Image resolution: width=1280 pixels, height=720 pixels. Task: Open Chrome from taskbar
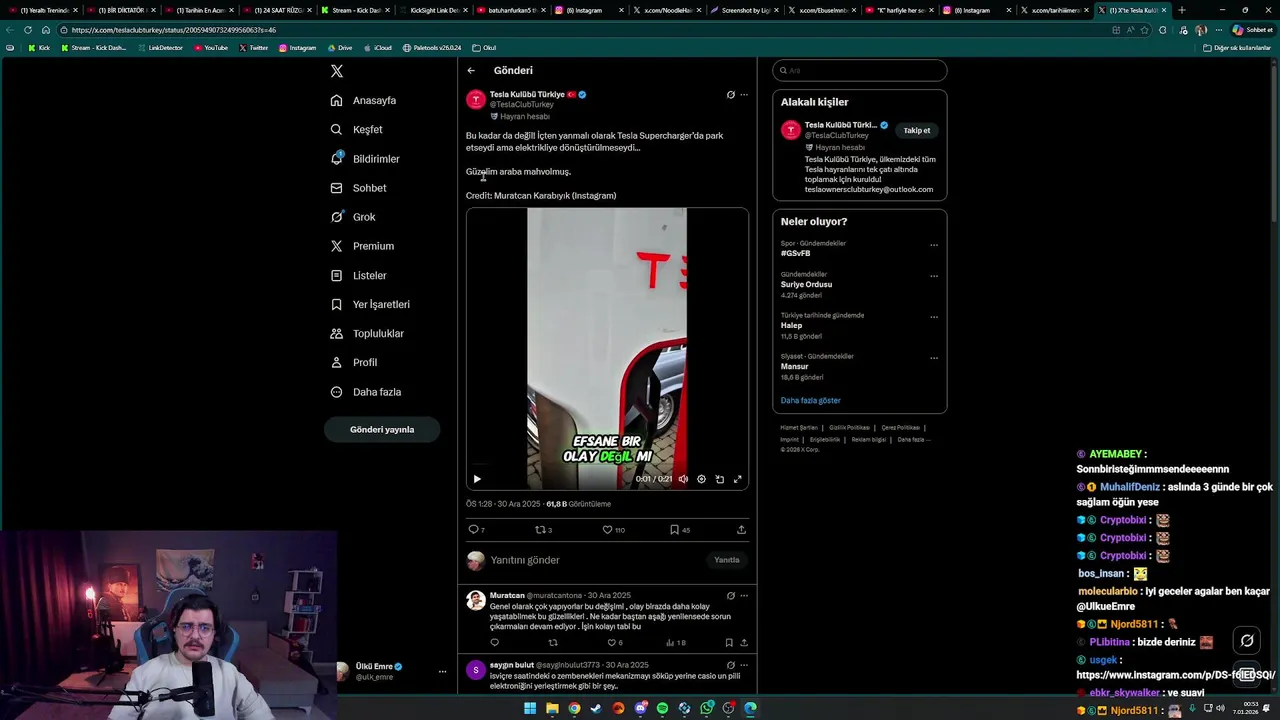point(574,709)
